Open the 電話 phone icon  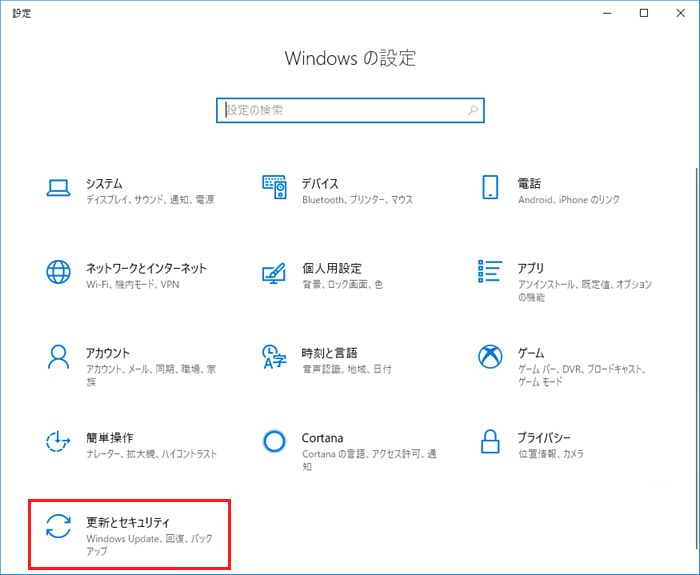[490, 187]
